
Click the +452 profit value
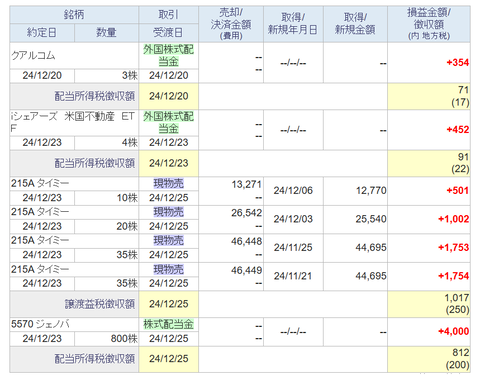click(458, 129)
